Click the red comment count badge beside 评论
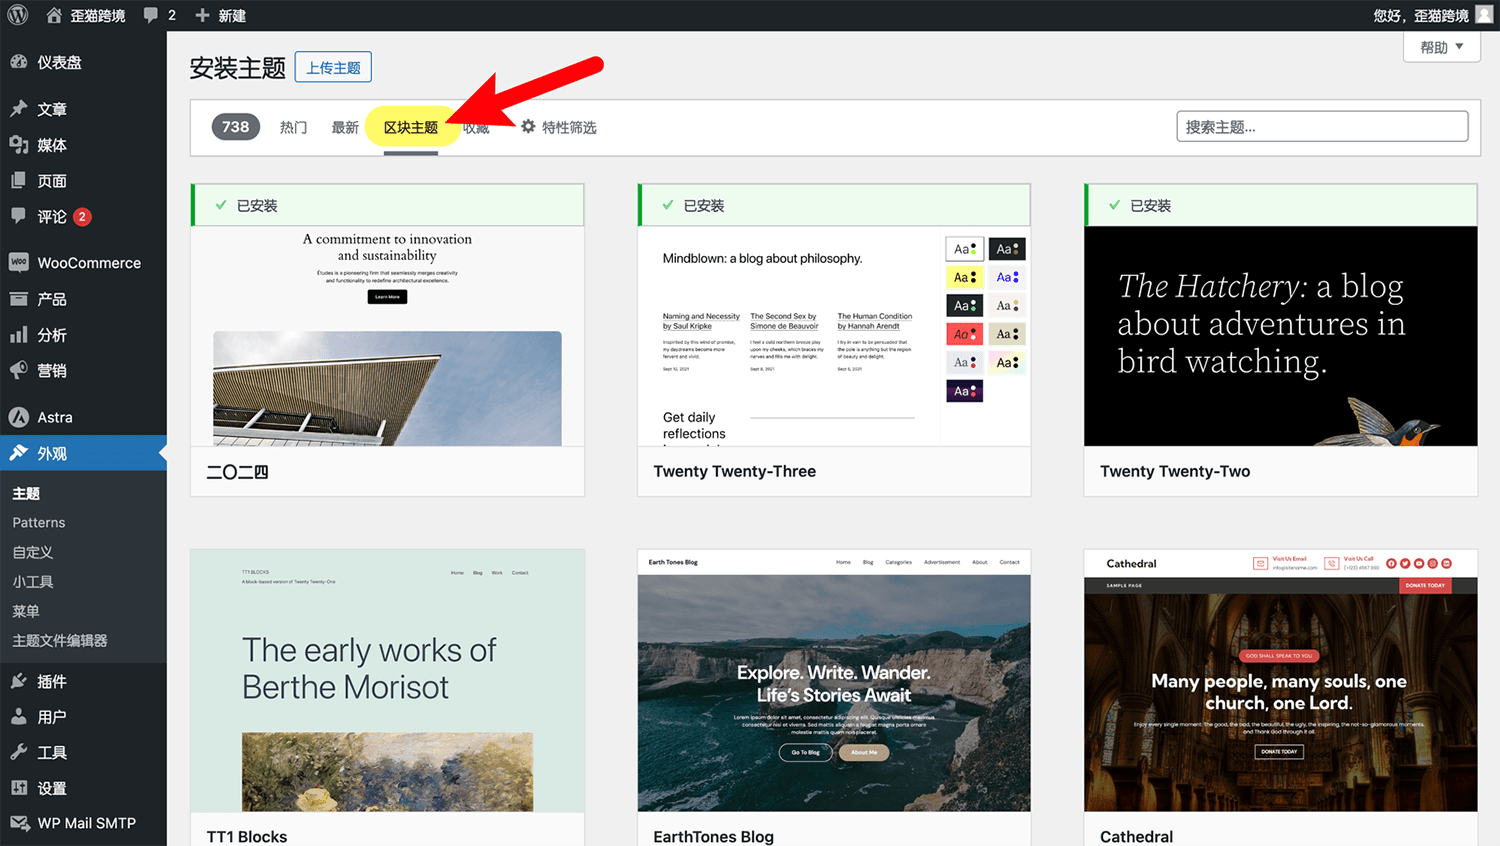 tap(82, 217)
